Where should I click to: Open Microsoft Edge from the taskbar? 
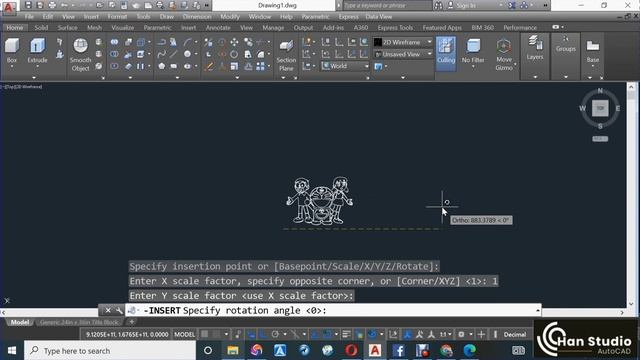click(x=469, y=350)
